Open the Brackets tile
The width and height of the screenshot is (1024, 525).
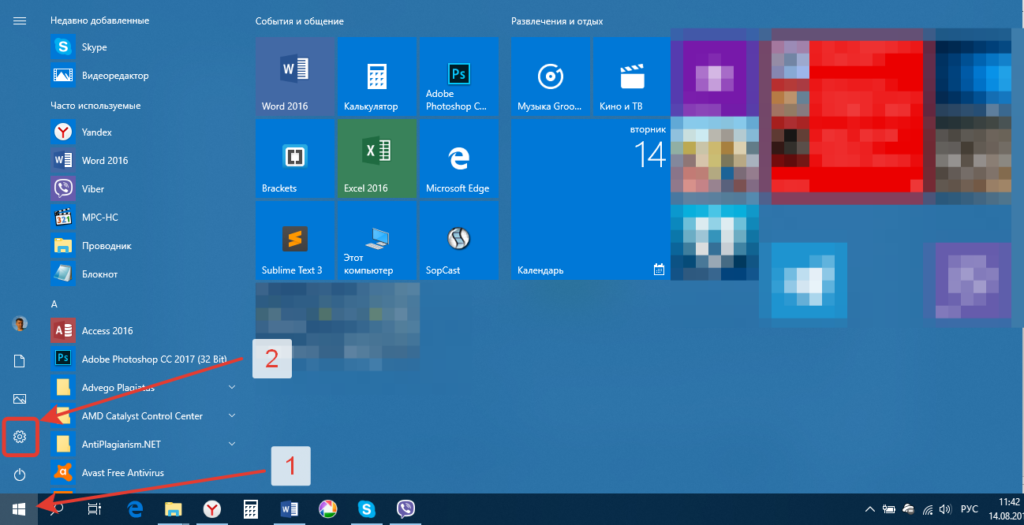tap(295, 159)
